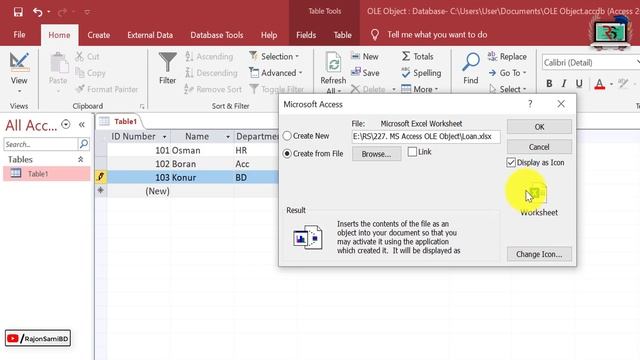Image resolution: width=640 pixels, height=360 pixels.
Task: Click the Ascending sort button
Action: [x=209, y=56]
